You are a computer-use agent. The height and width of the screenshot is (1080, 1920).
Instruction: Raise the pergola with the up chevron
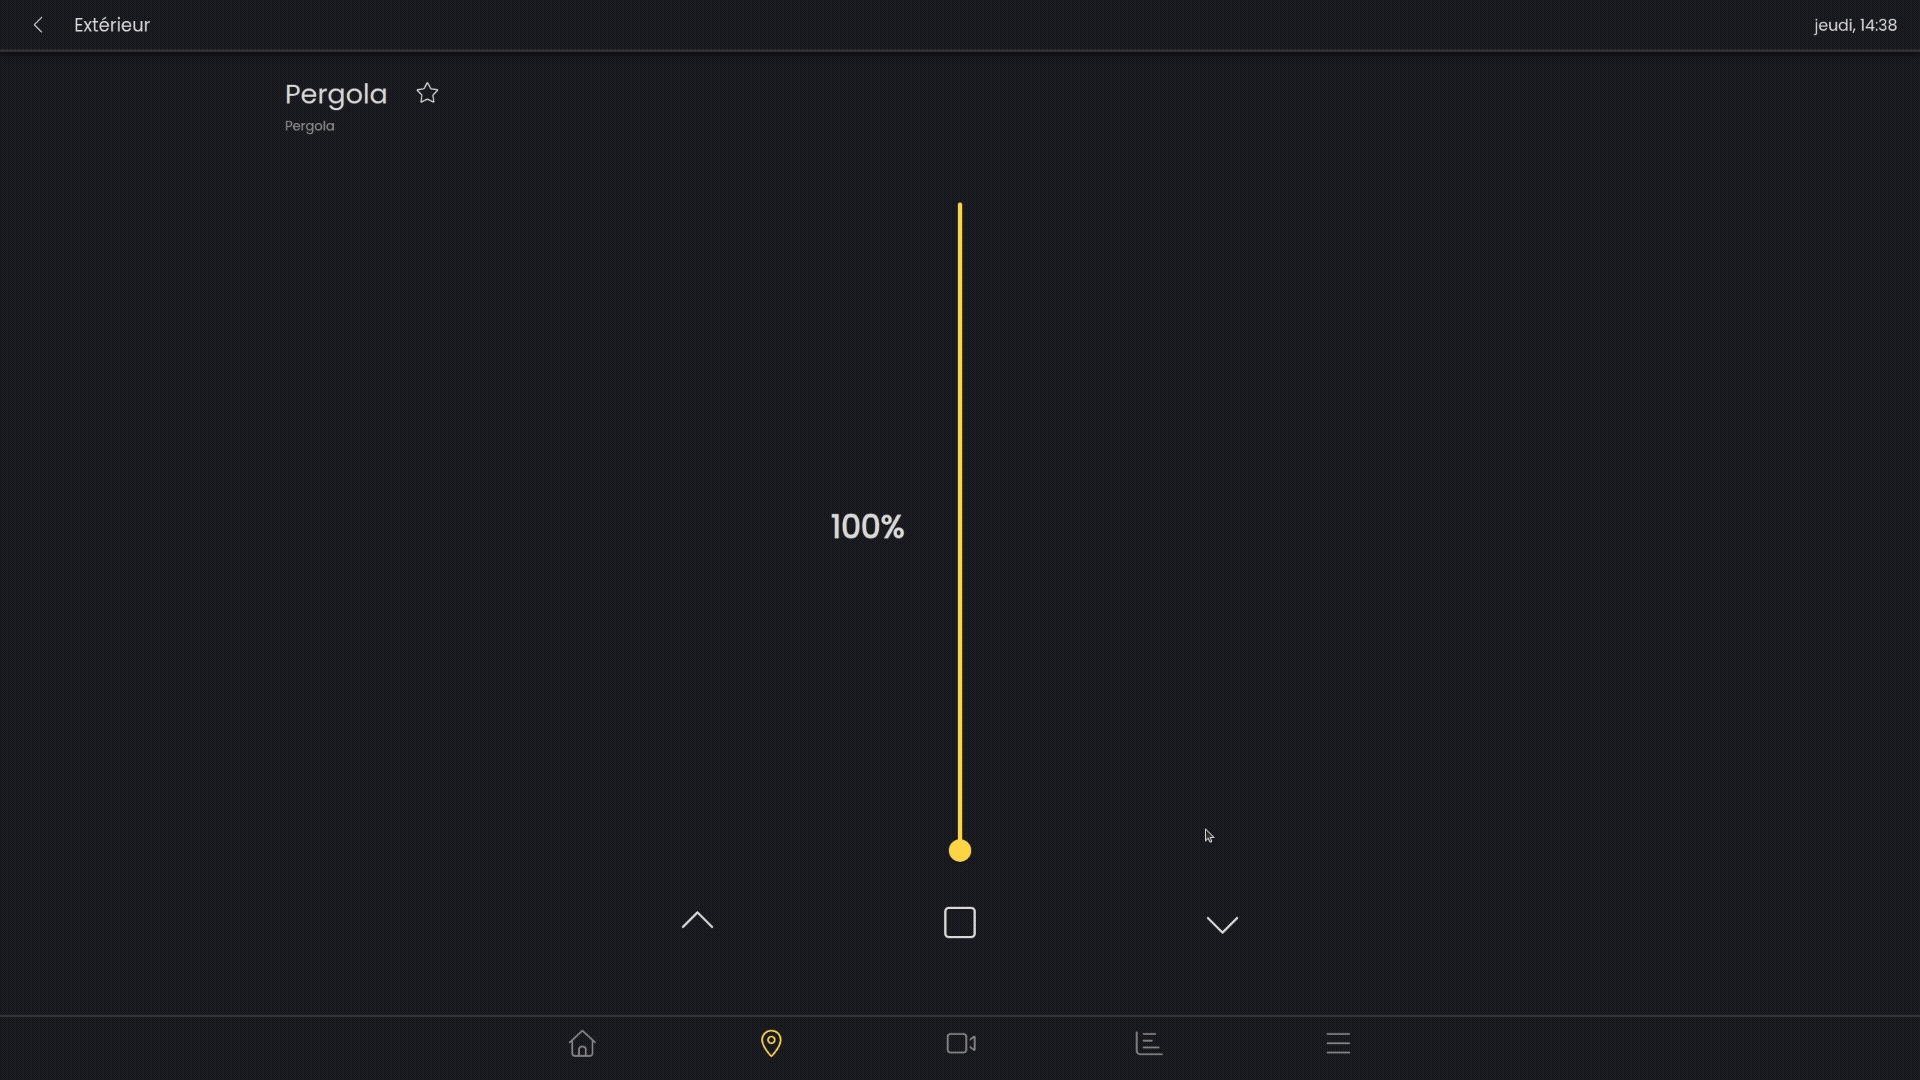tap(697, 921)
